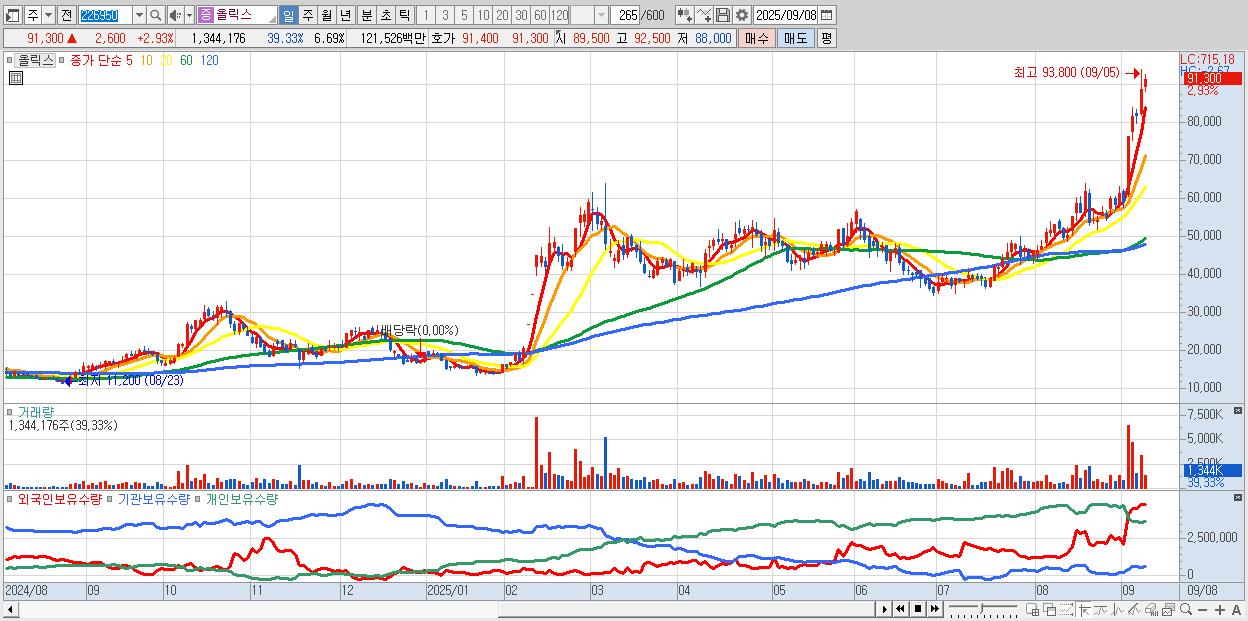Expand the stock code history dropdown

tap(139, 15)
